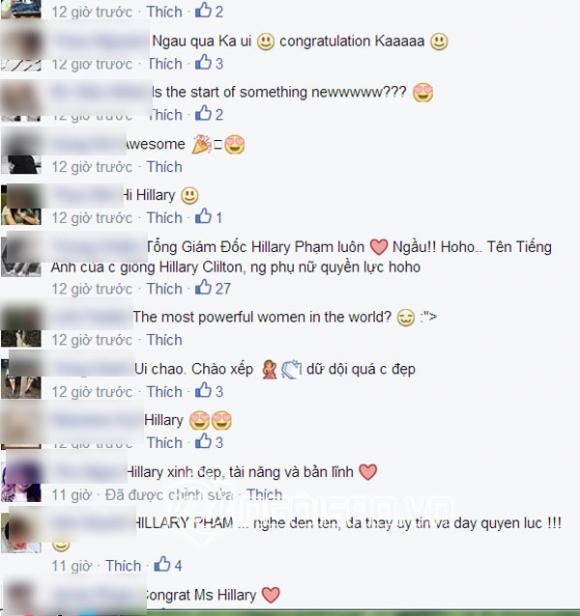The height and width of the screenshot is (616, 580).
Task: Click thumbs-up icon showing 4 likes
Action: [x=162, y=565]
